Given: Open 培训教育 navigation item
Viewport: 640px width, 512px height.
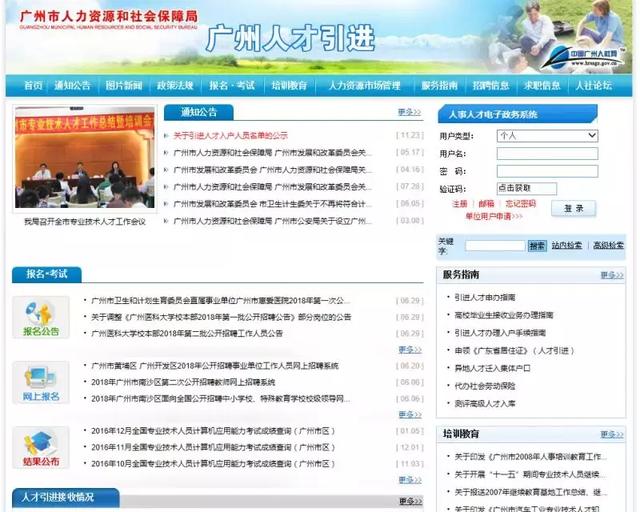Looking at the screenshot, I should 289,85.
